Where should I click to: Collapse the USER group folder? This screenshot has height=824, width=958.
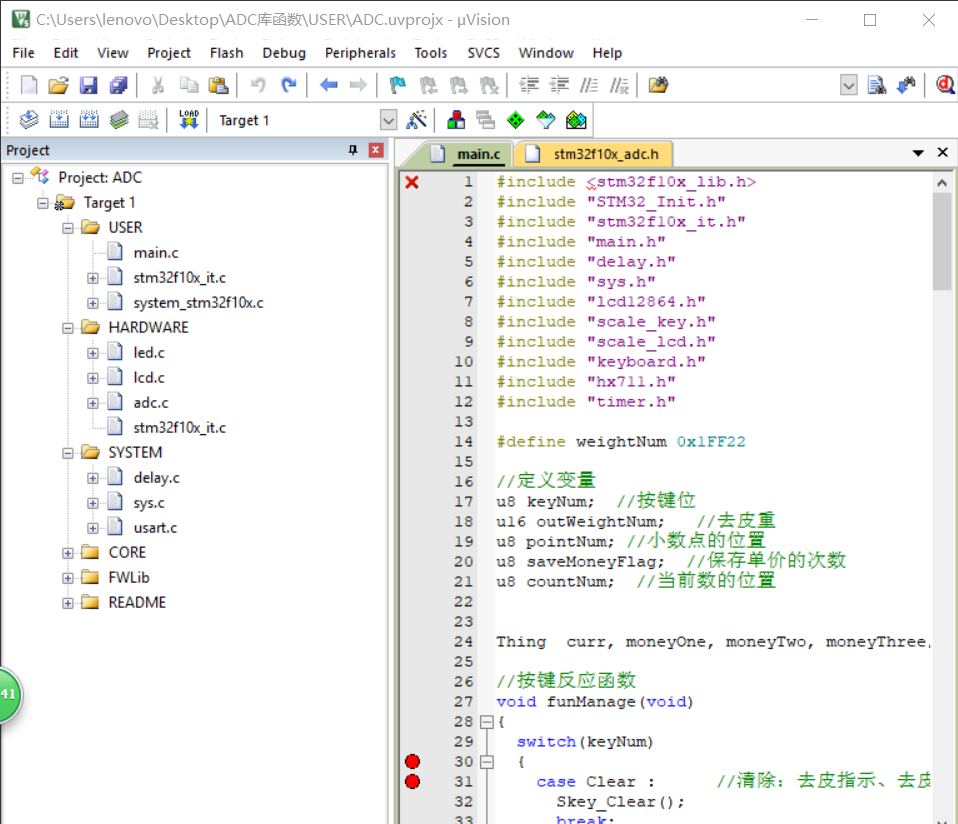click(67, 228)
